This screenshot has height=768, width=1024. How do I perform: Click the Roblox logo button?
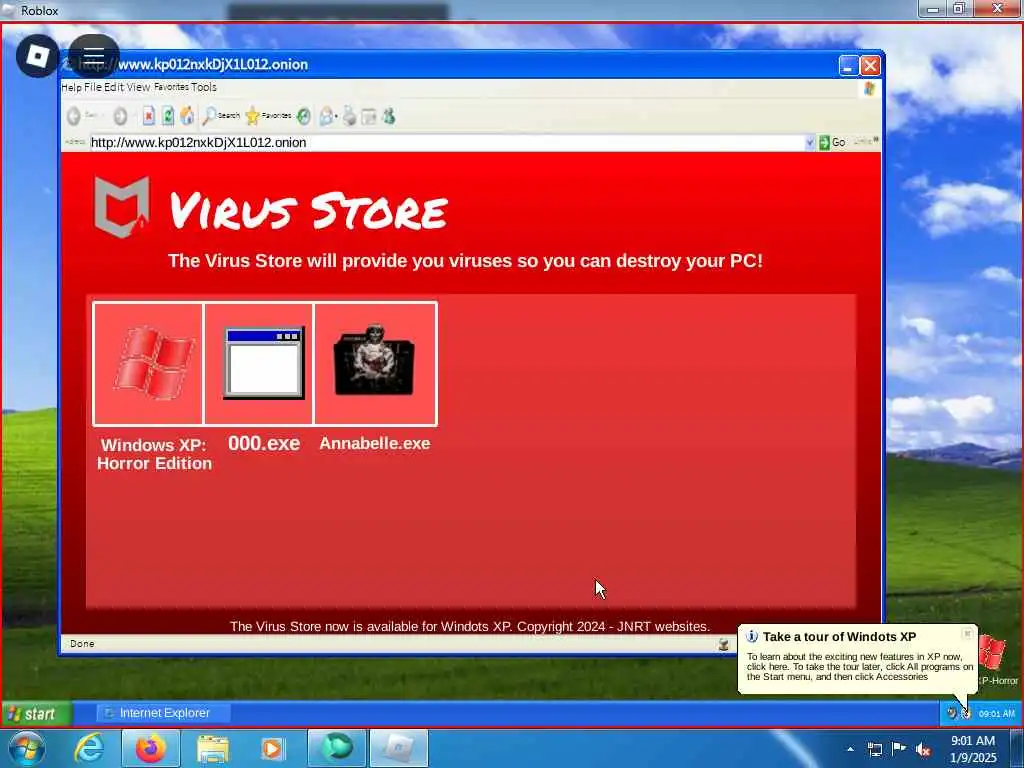(38, 56)
